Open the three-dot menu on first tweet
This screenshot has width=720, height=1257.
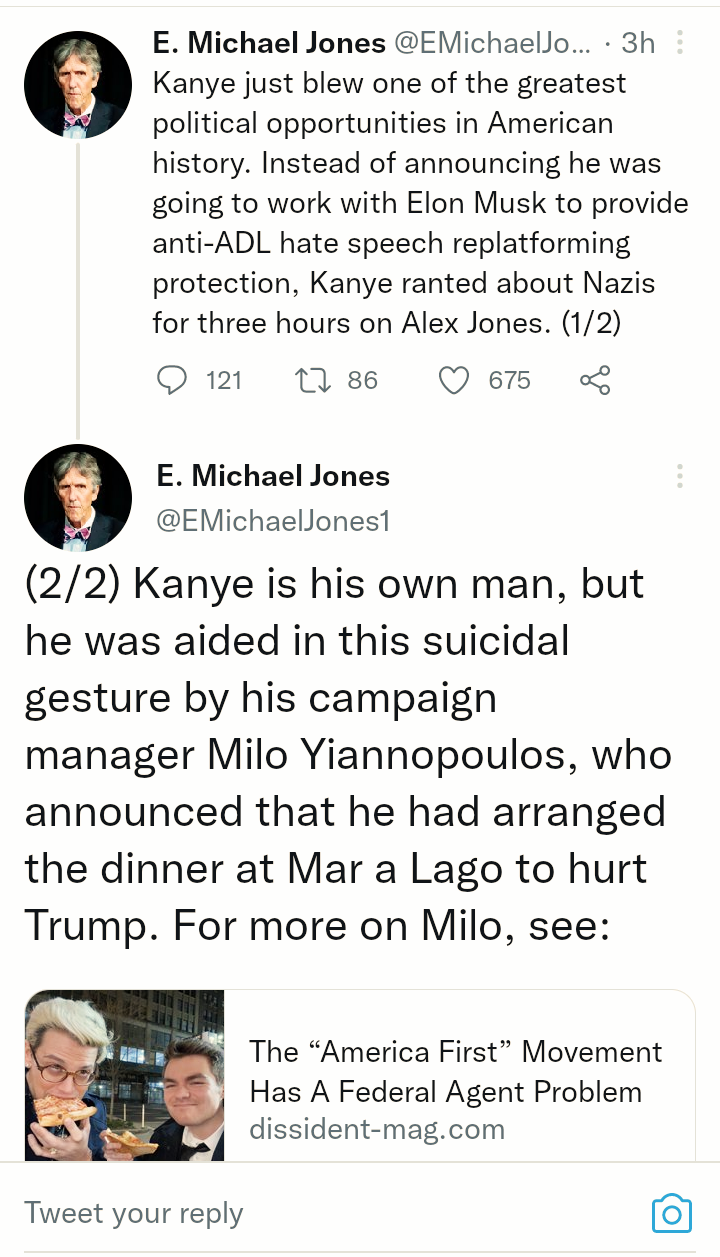[680, 43]
